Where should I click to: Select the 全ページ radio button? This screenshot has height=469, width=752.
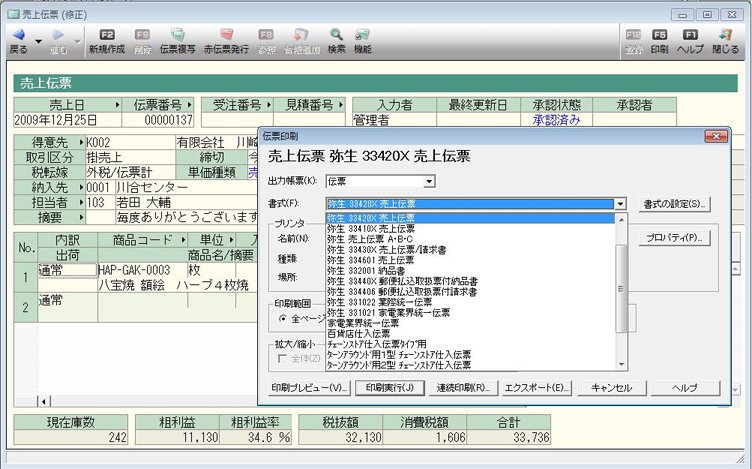[x=282, y=318]
